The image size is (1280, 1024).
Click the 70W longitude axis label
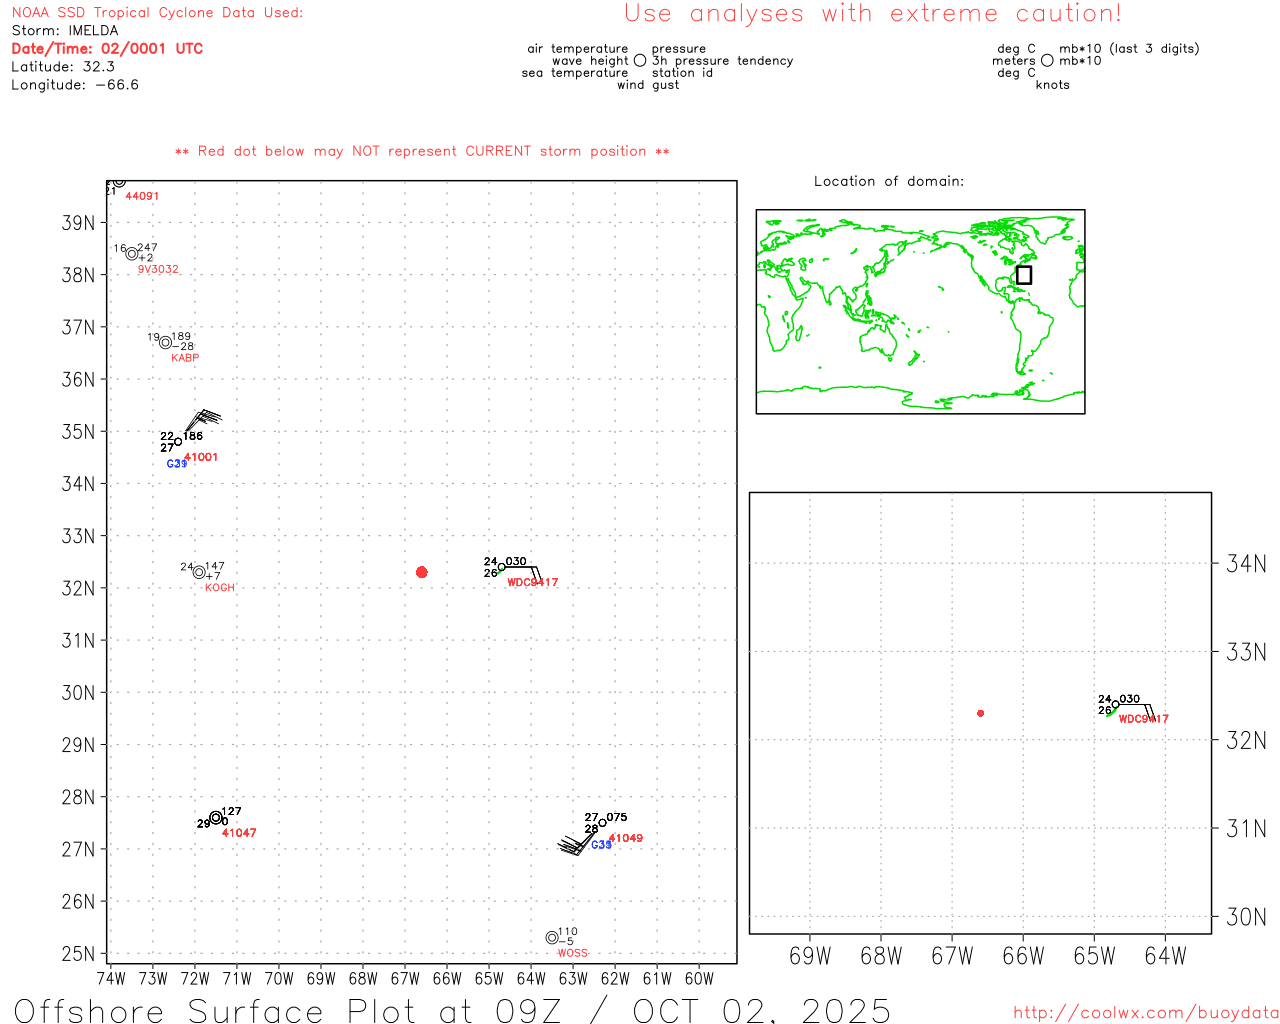tap(279, 979)
